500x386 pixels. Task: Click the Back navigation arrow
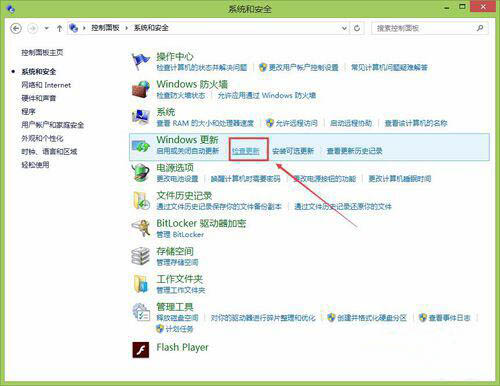pos(16,28)
